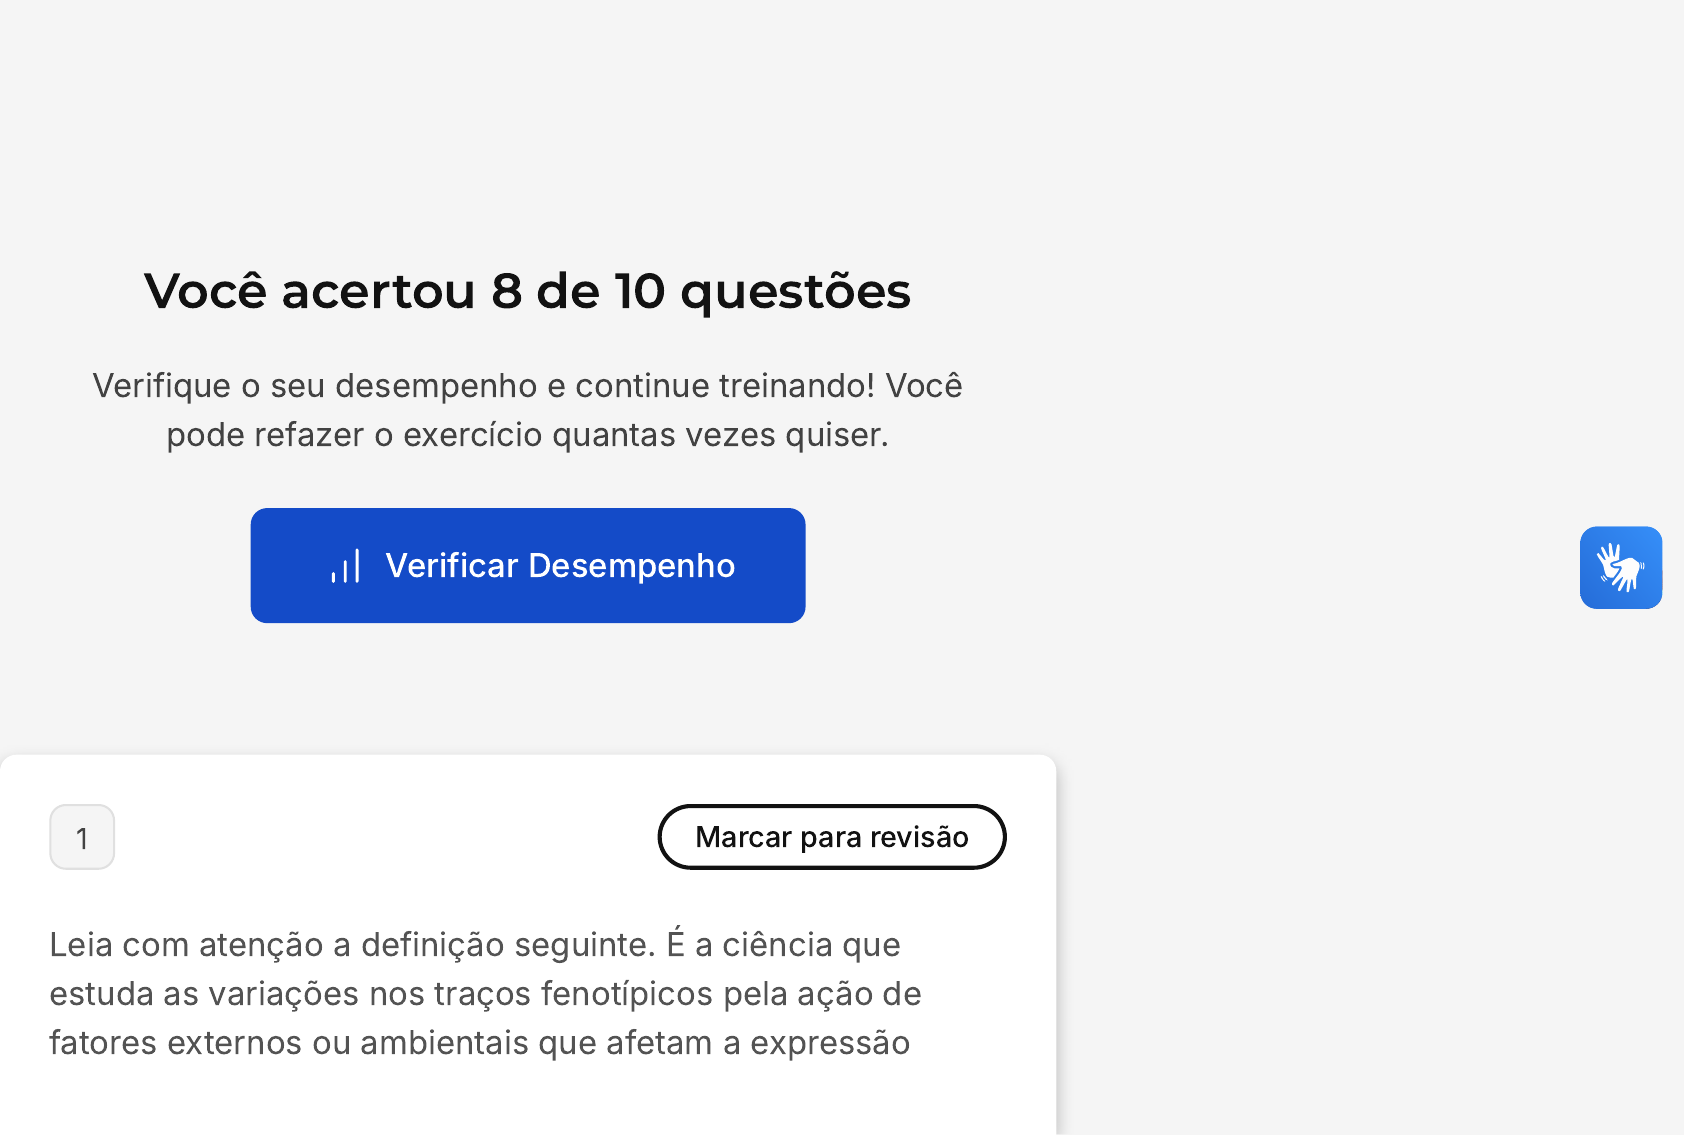Click the word "fenotípicos" in the question
This screenshot has height=1135, width=1684.
627,994
